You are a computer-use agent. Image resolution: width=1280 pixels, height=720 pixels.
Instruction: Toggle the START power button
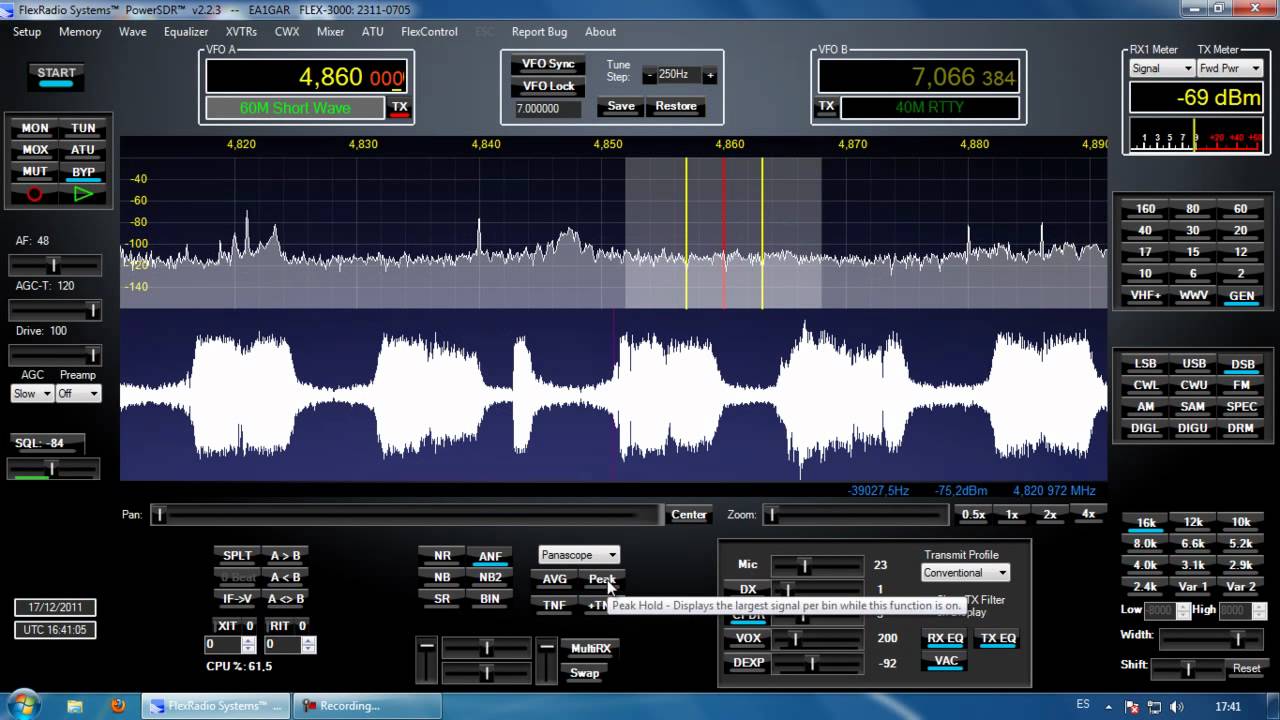(x=56, y=75)
